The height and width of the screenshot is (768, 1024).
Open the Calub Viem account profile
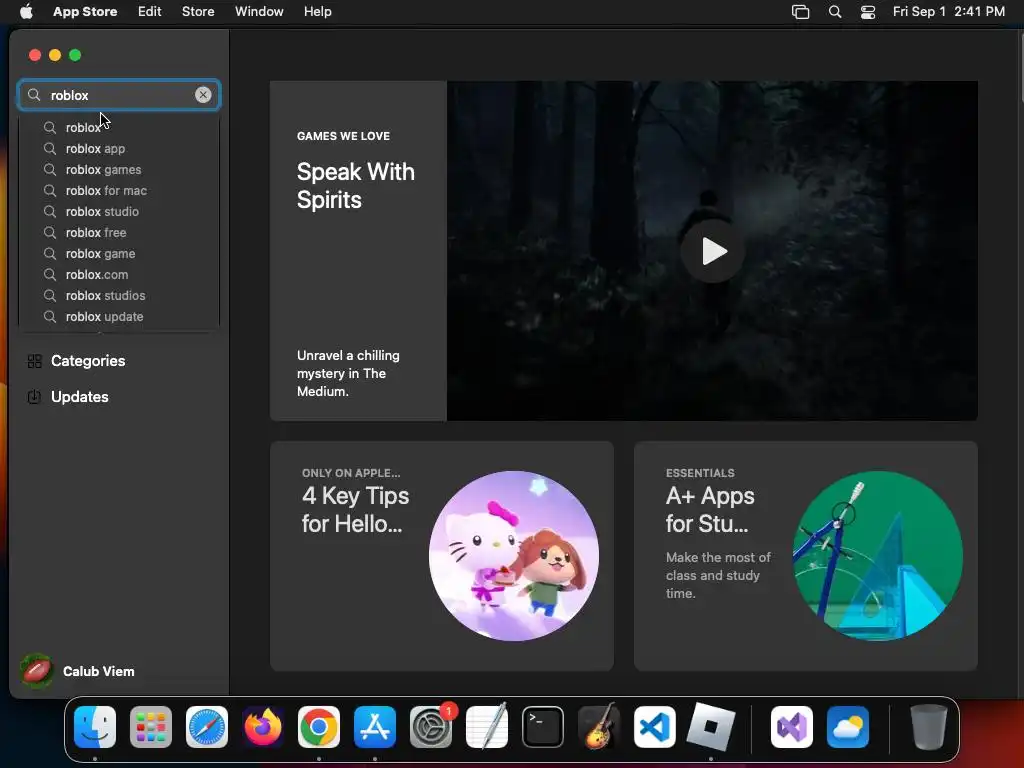[x=78, y=671]
